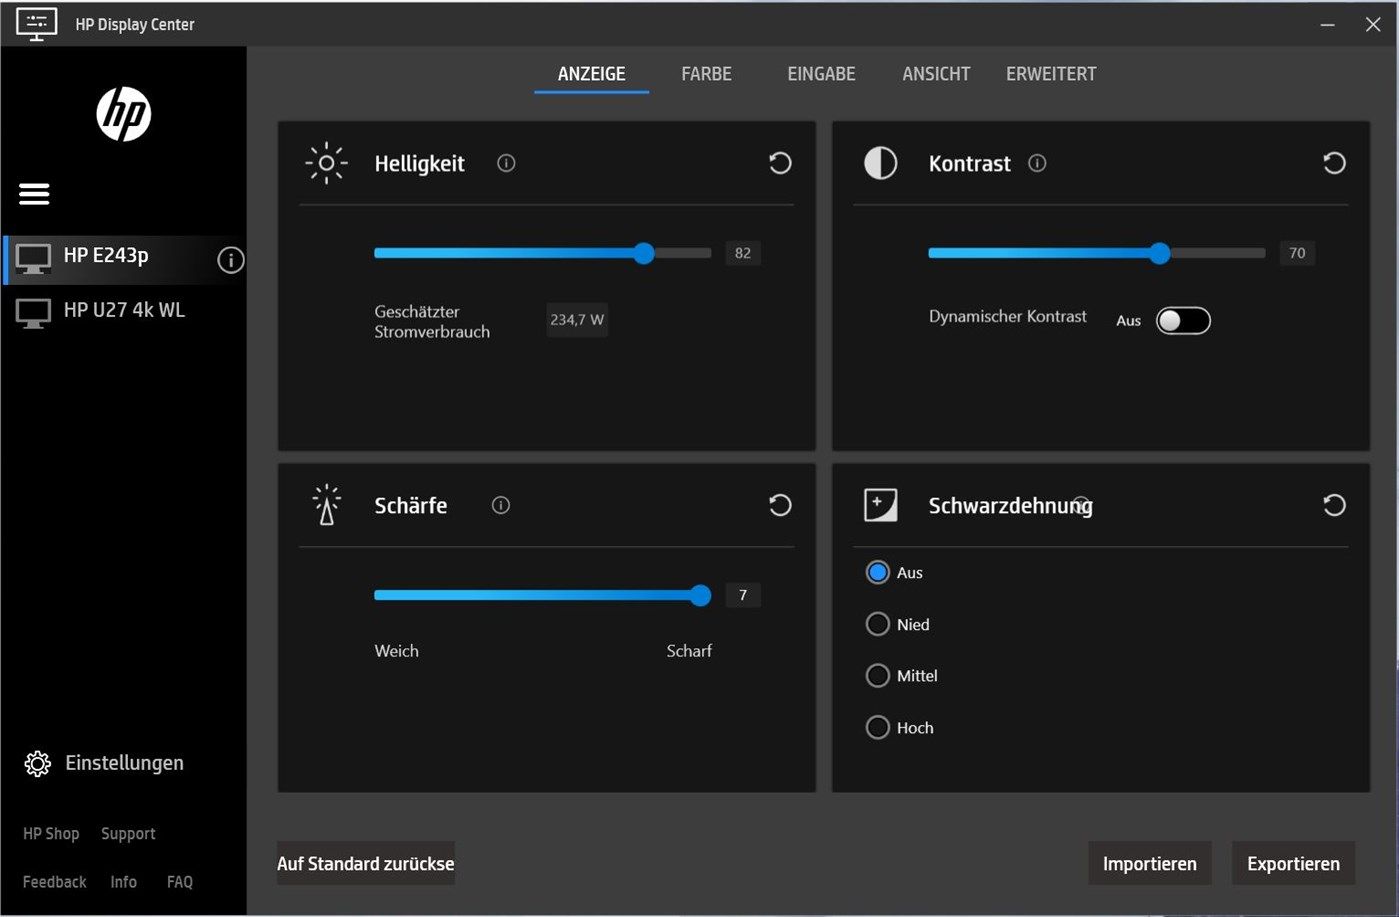The height and width of the screenshot is (917, 1399).
Task: Minimize the HP Display Center window
Action: click(1327, 24)
